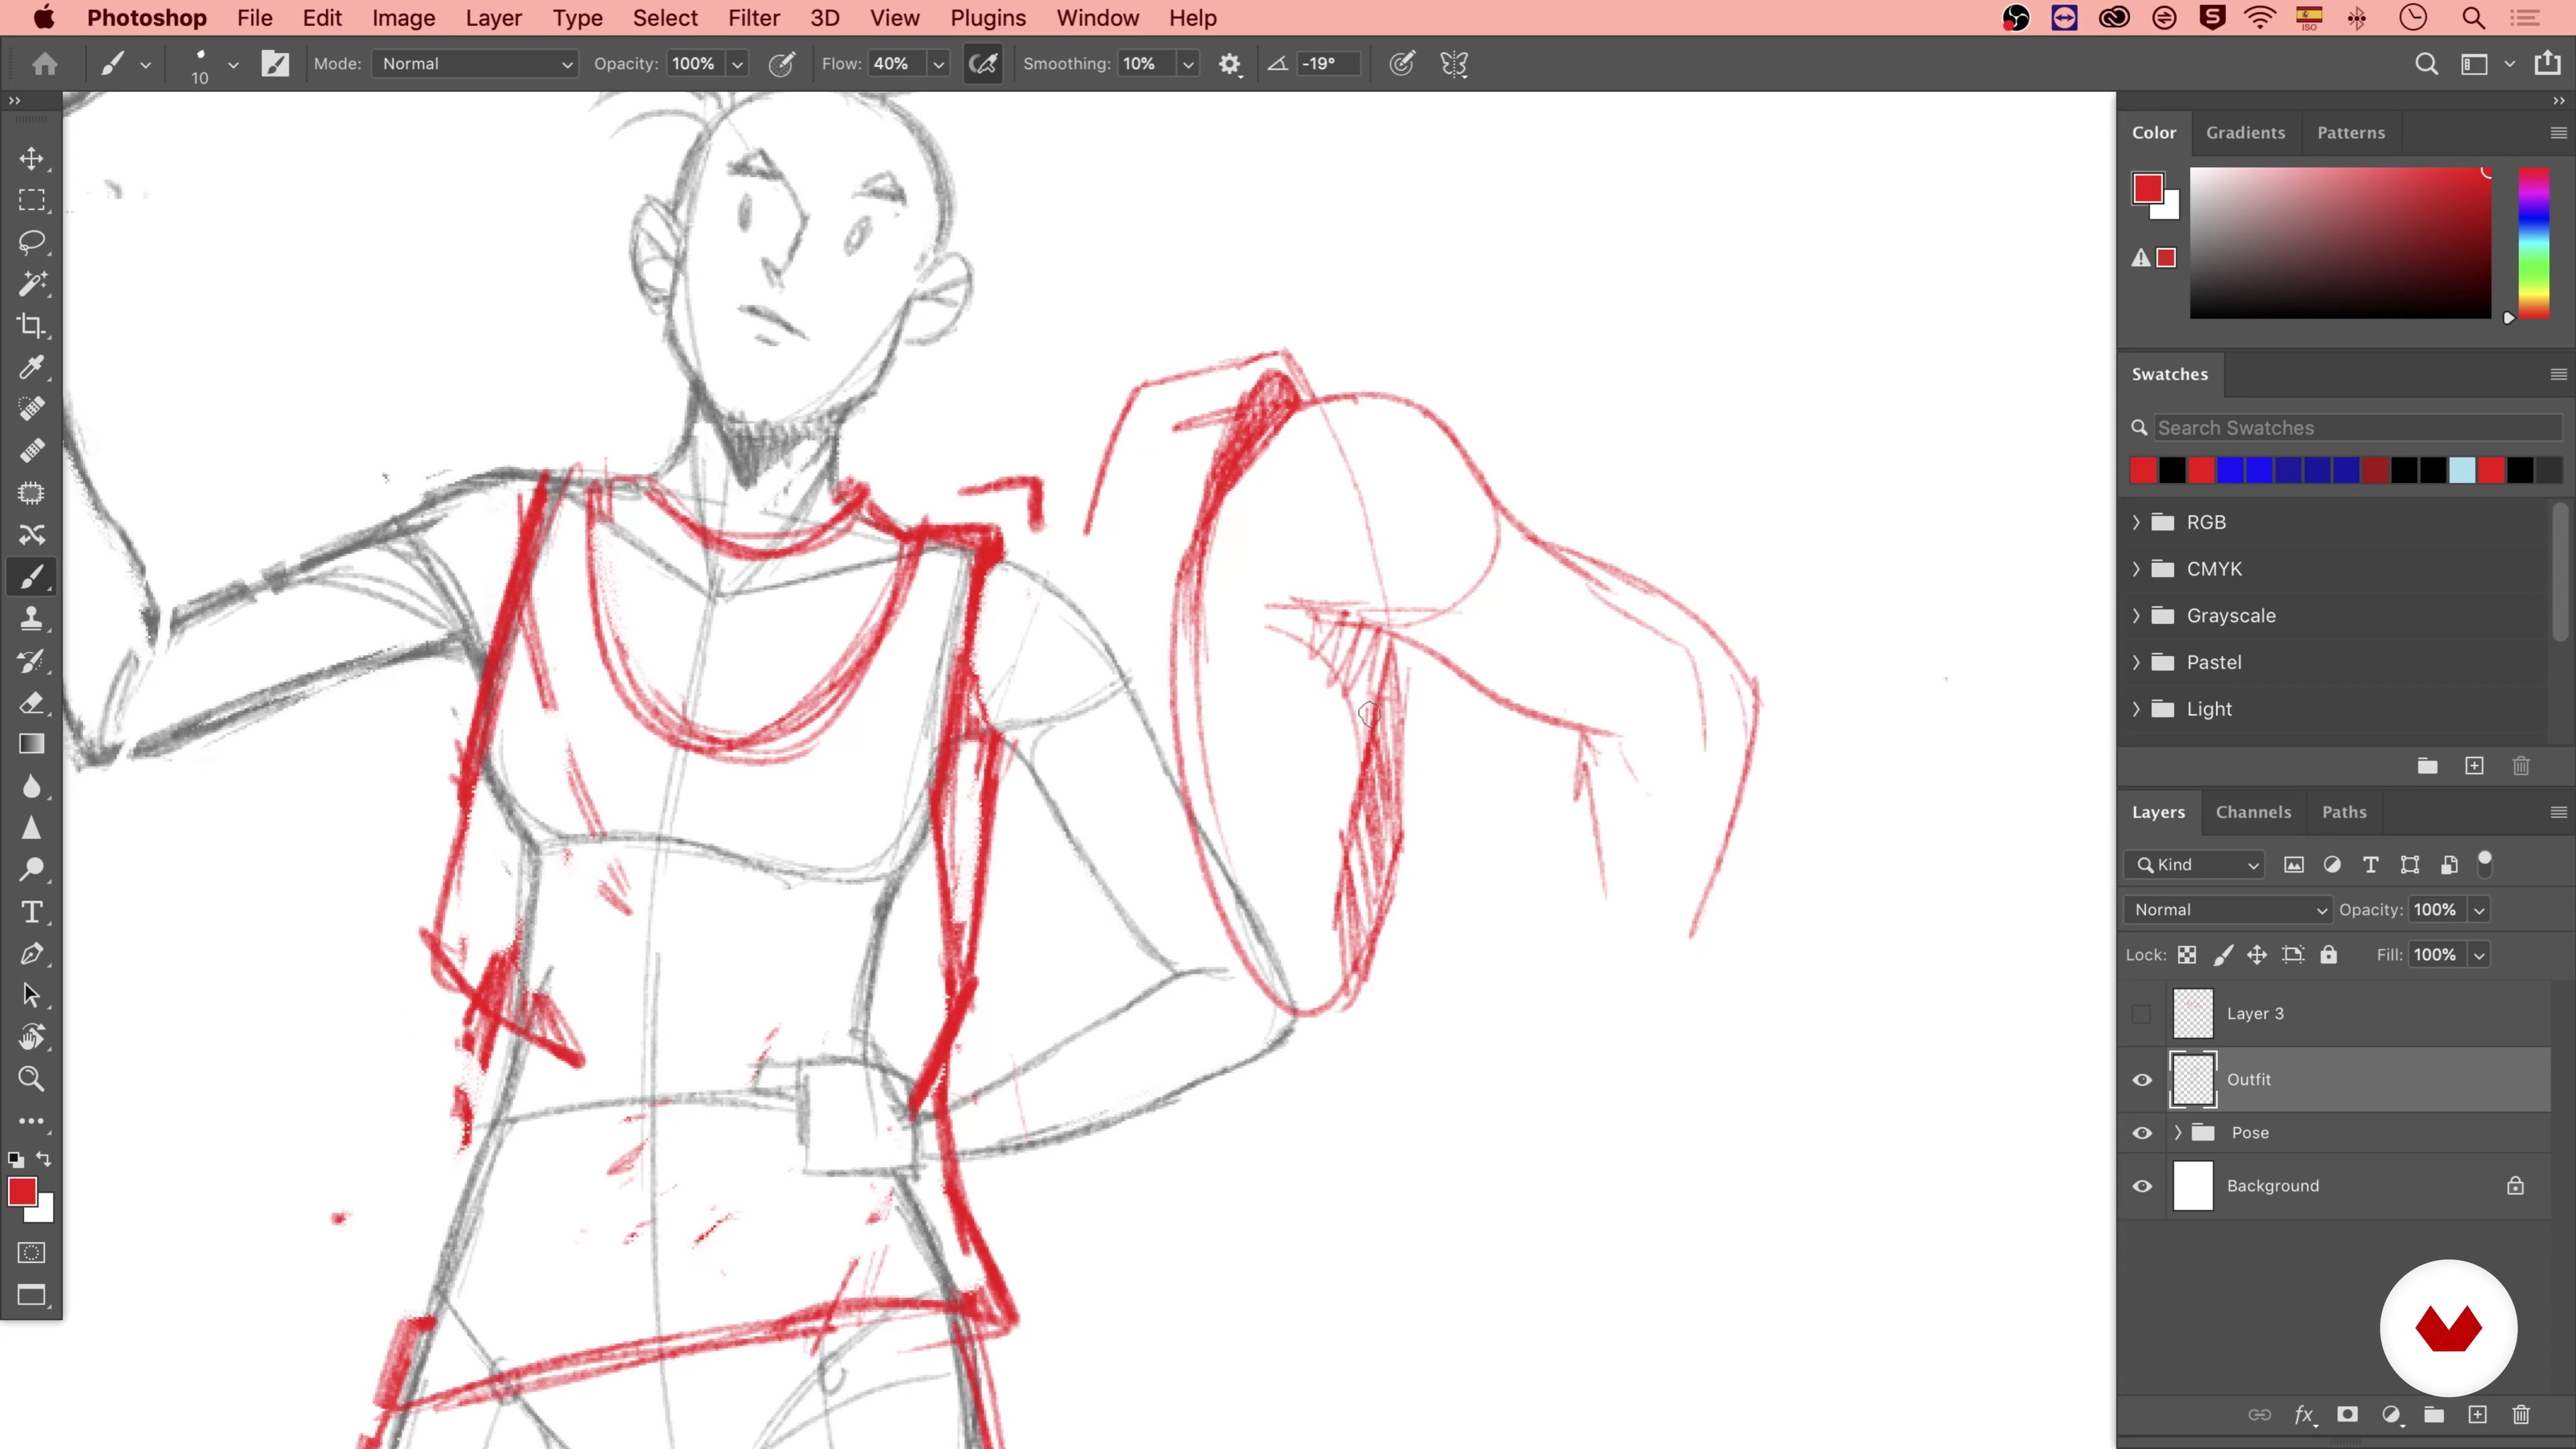Image resolution: width=2576 pixels, height=1449 pixels.
Task: Click the Search Swatches field
Action: coord(2358,428)
